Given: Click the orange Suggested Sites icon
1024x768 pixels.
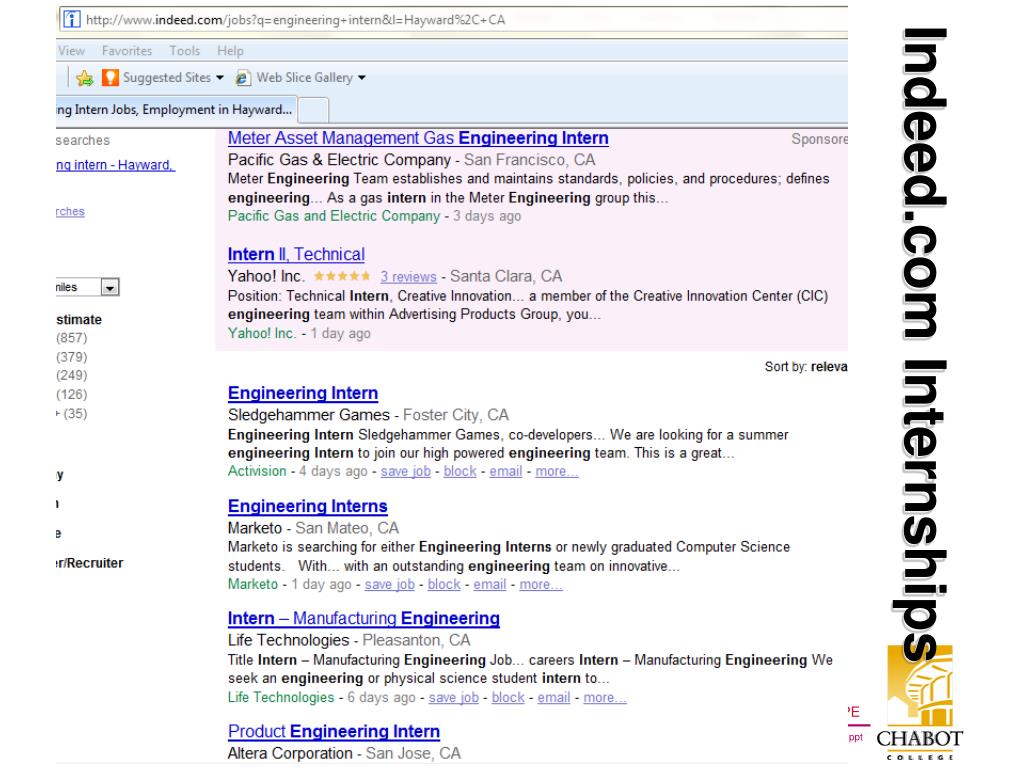Looking at the screenshot, I should tap(110, 78).
